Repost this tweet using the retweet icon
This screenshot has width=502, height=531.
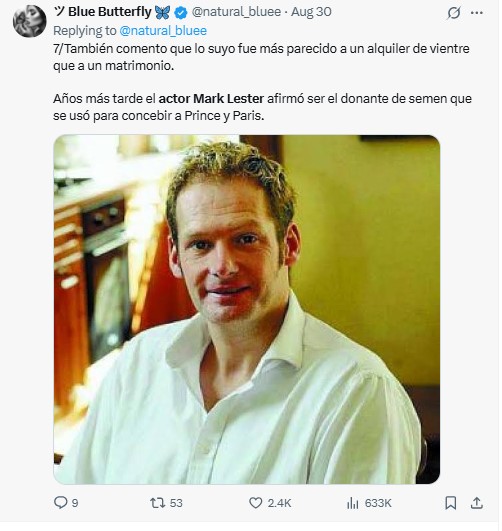click(x=158, y=505)
